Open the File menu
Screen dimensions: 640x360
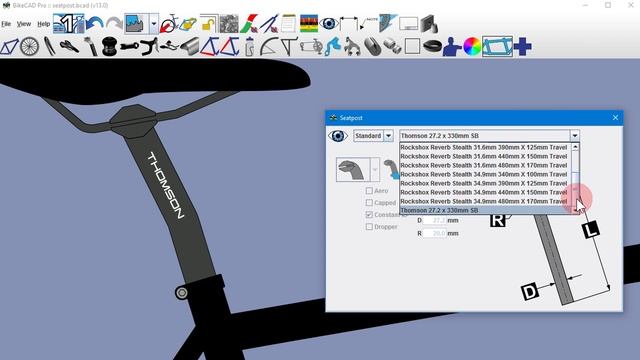click(x=6, y=24)
